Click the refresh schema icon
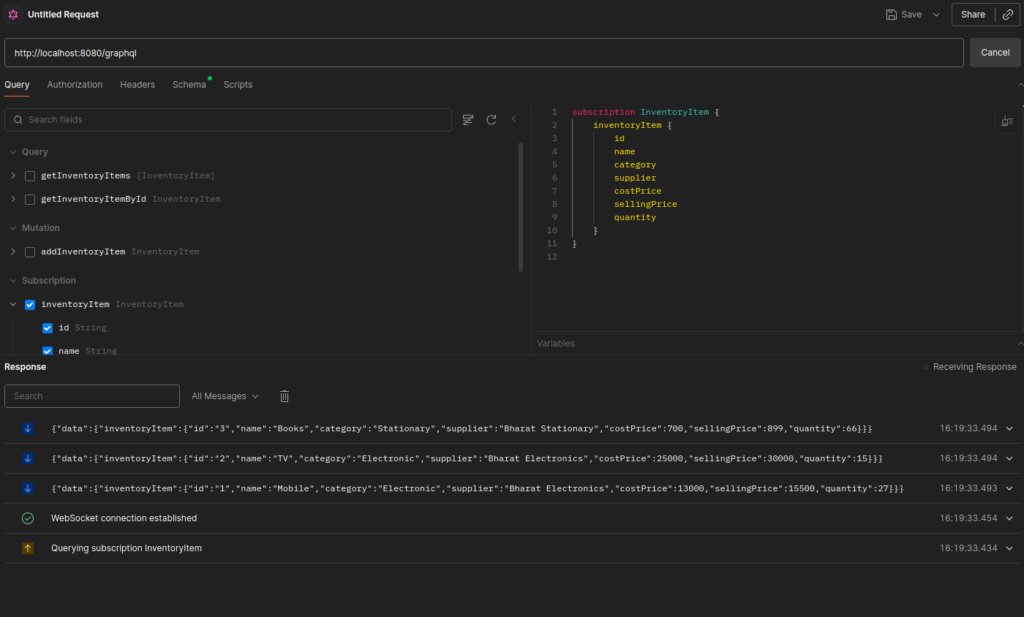 (491, 119)
